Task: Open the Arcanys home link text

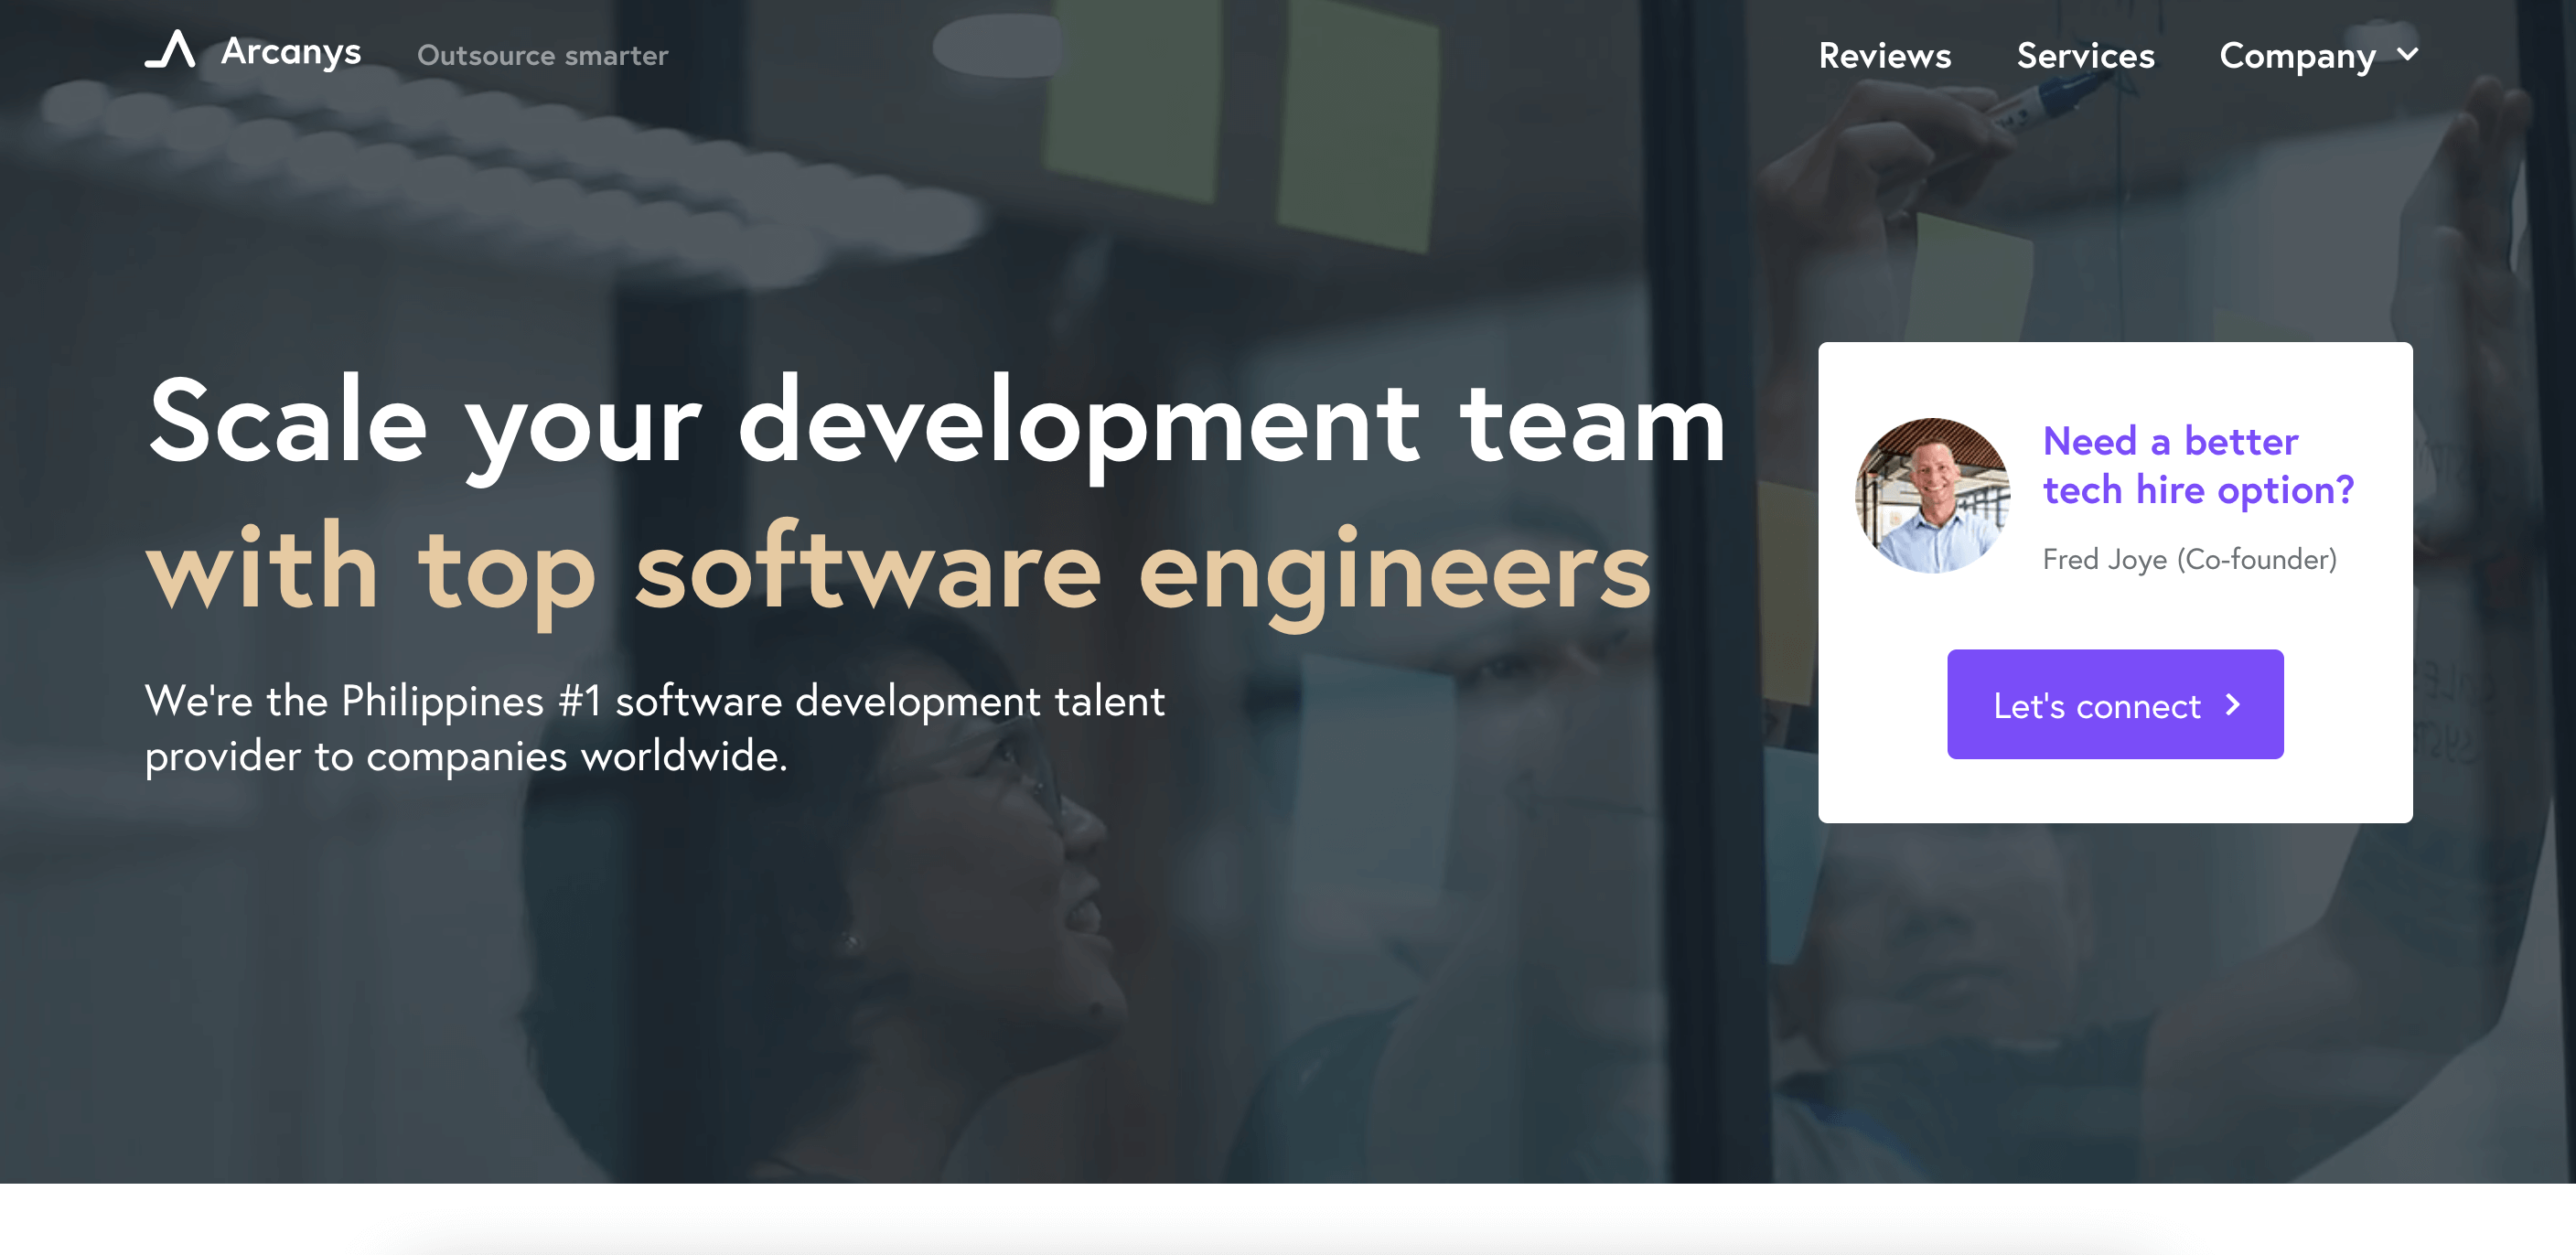Action: click(x=291, y=51)
